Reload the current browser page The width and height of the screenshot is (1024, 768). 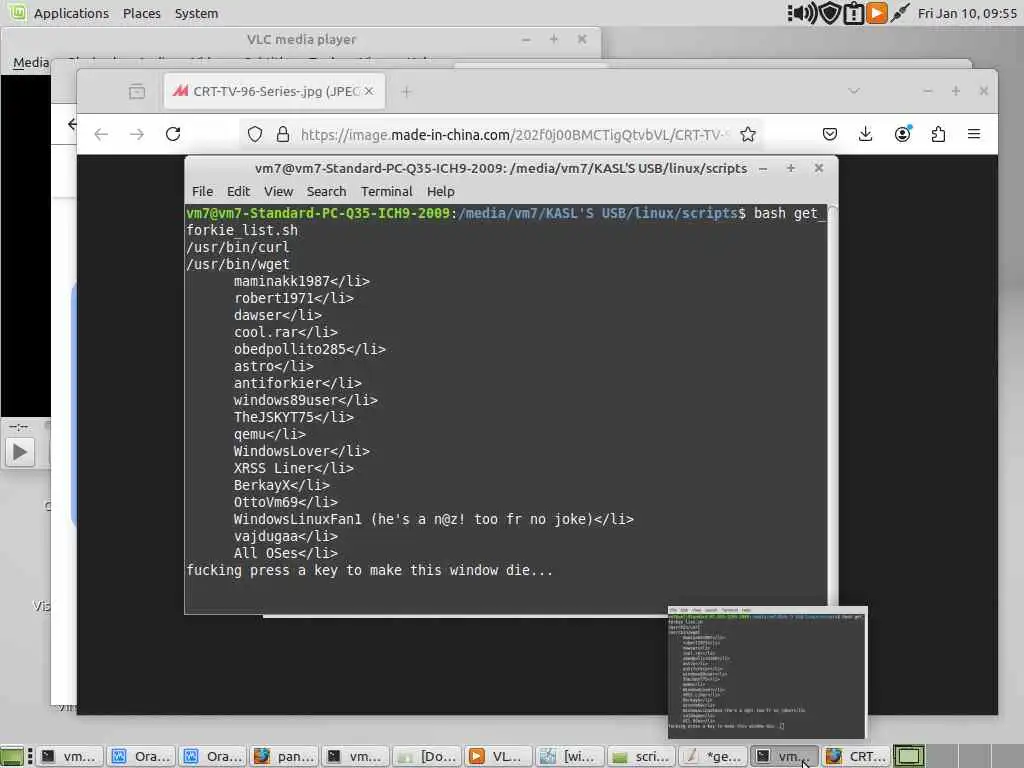point(173,134)
